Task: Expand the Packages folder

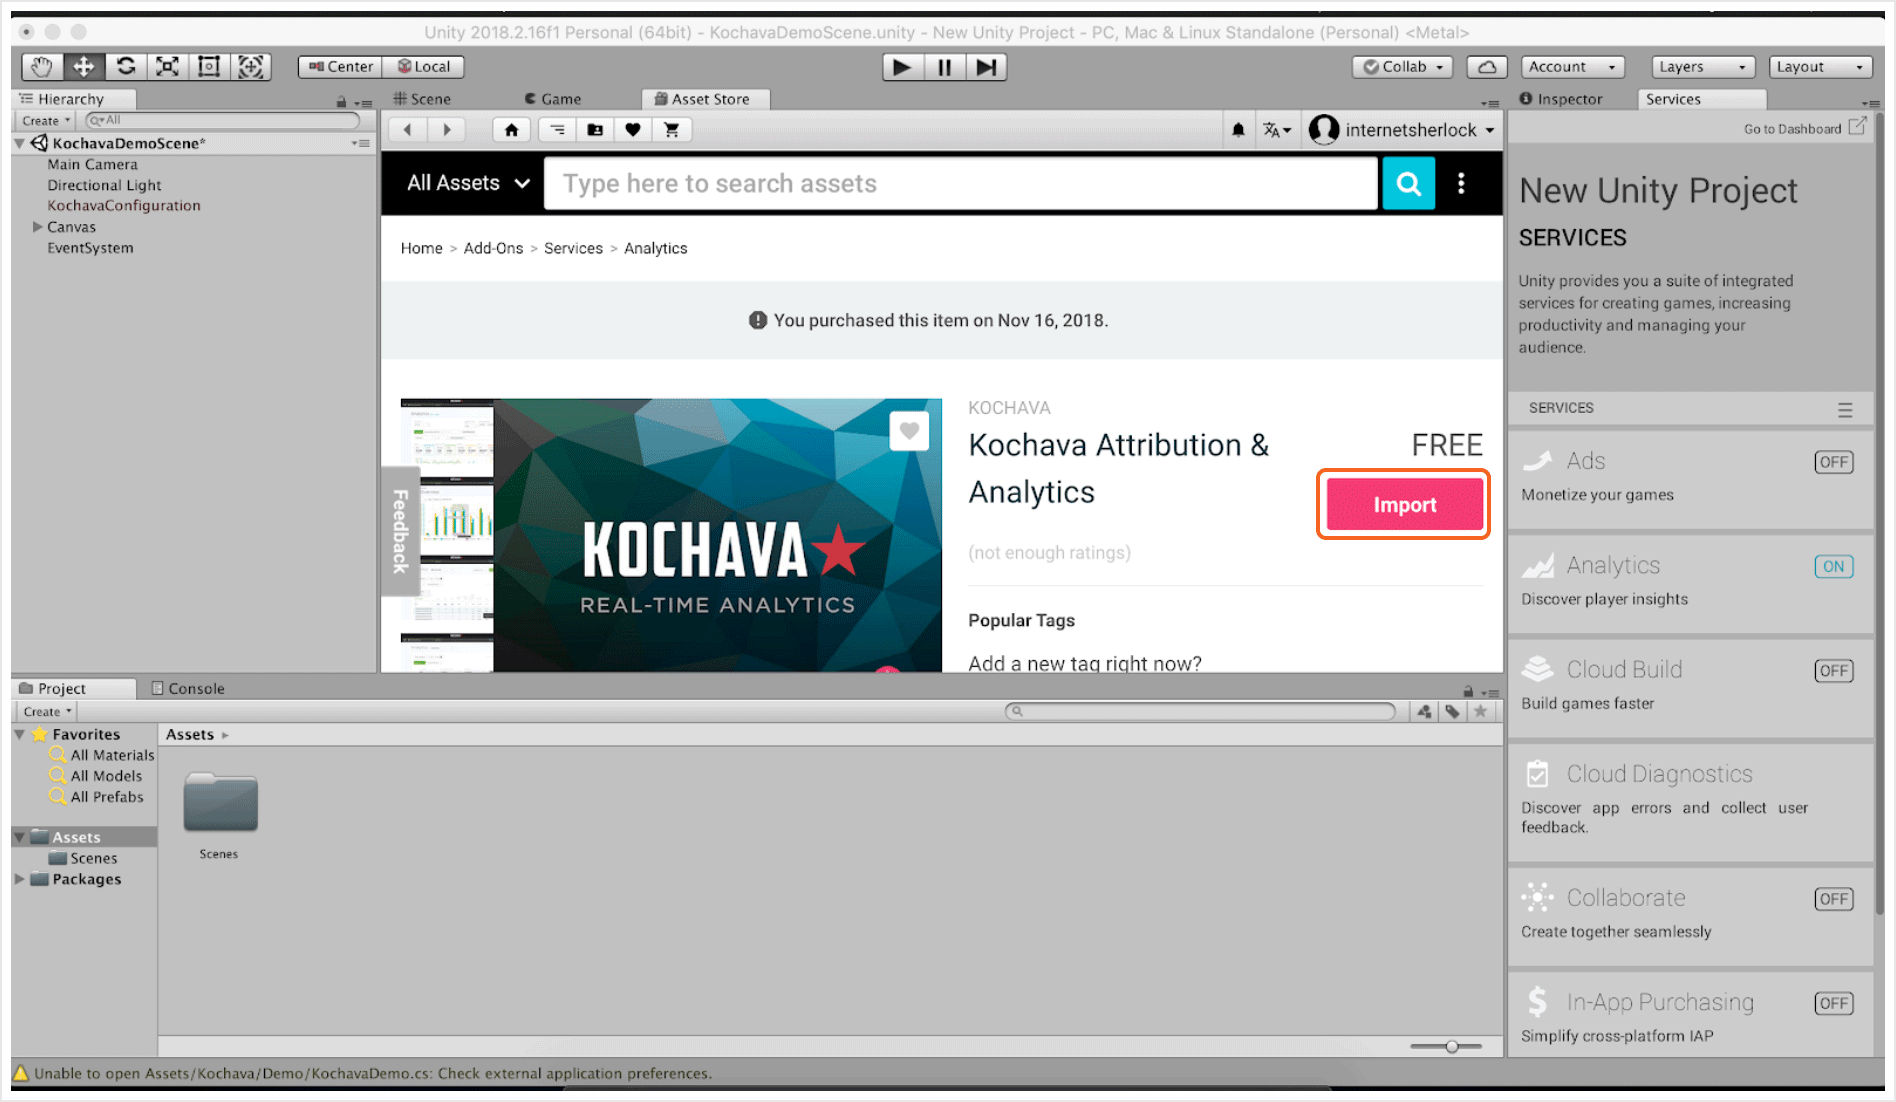Action: 19,879
